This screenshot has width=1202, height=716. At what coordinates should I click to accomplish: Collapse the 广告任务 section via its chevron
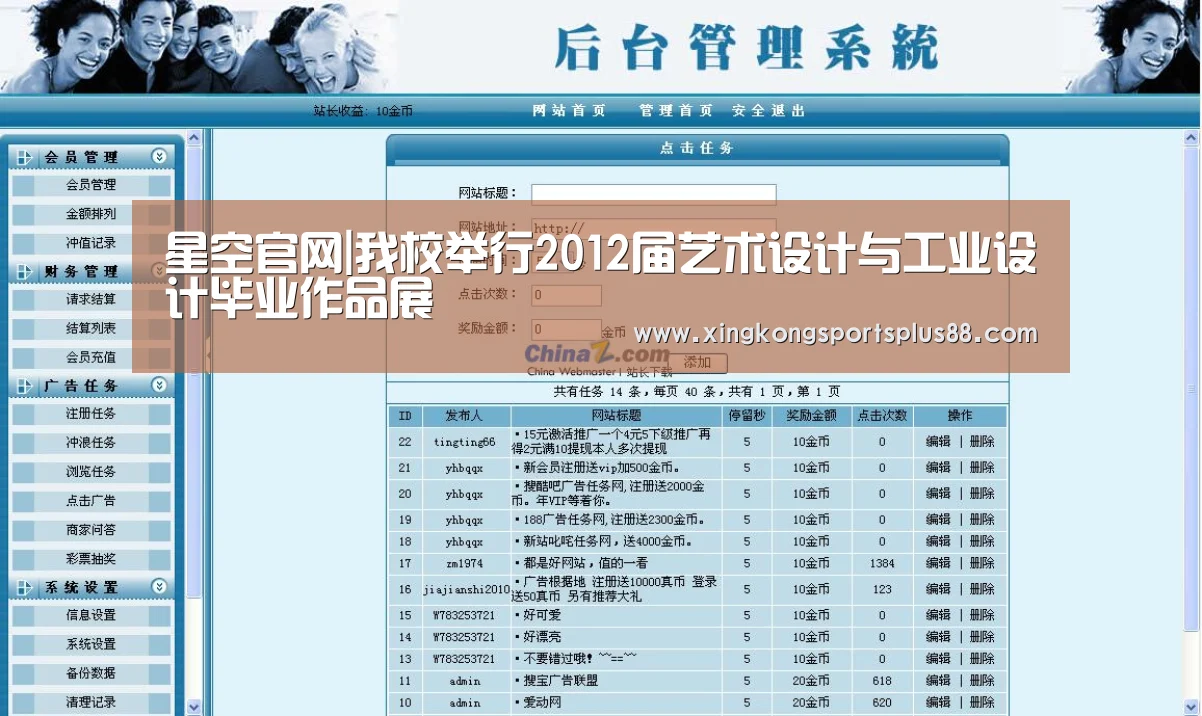(x=159, y=384)
